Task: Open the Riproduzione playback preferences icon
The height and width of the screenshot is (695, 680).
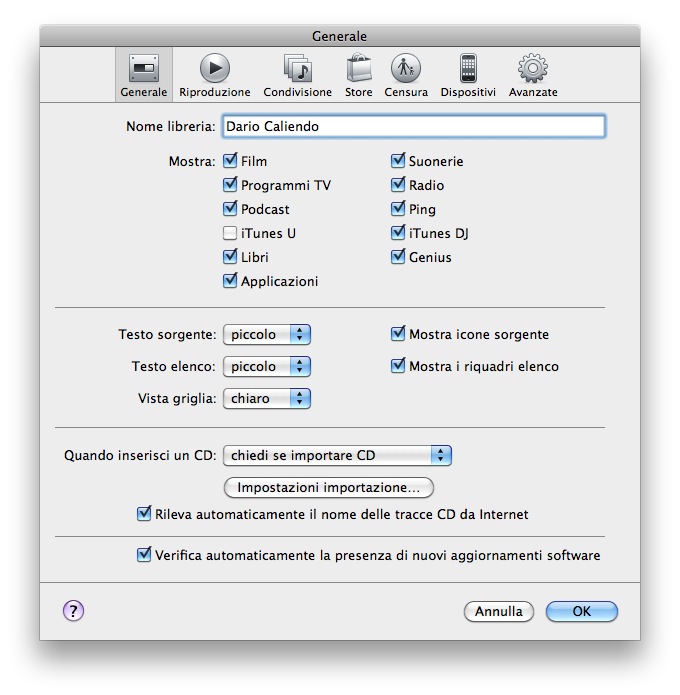Action: click(214, 69)
